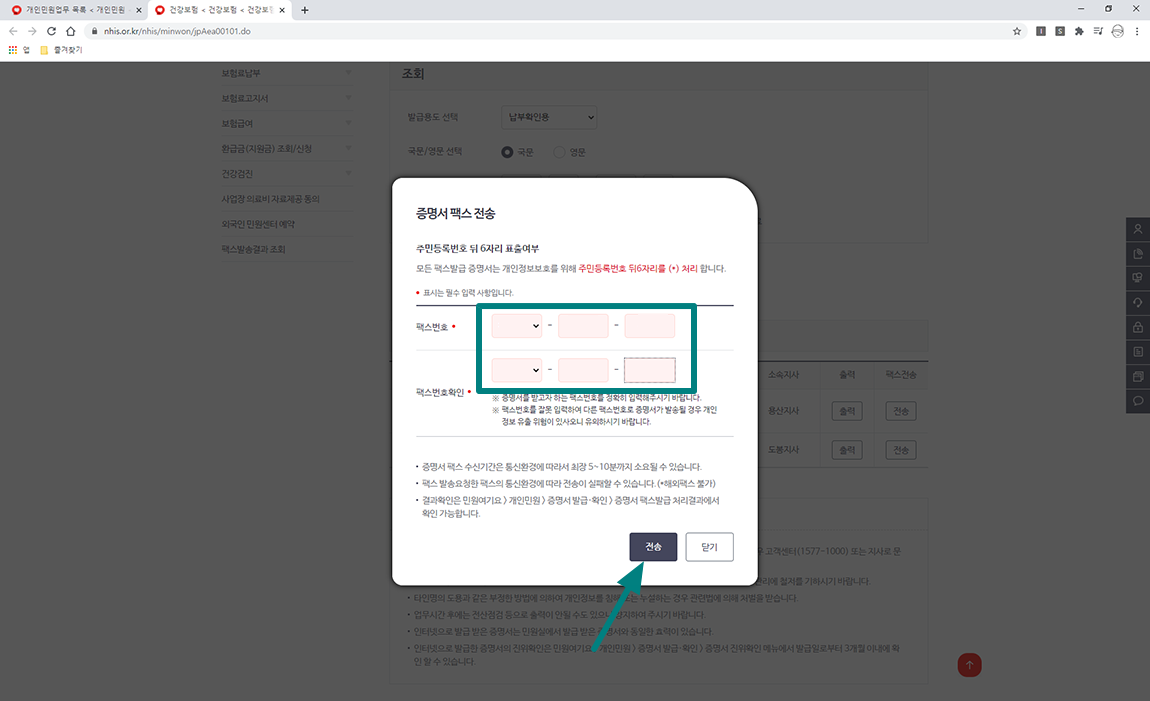Bookmark this page with the star icon
The height and width of the screenshot is (701, 1150).
pos(1017,31)
